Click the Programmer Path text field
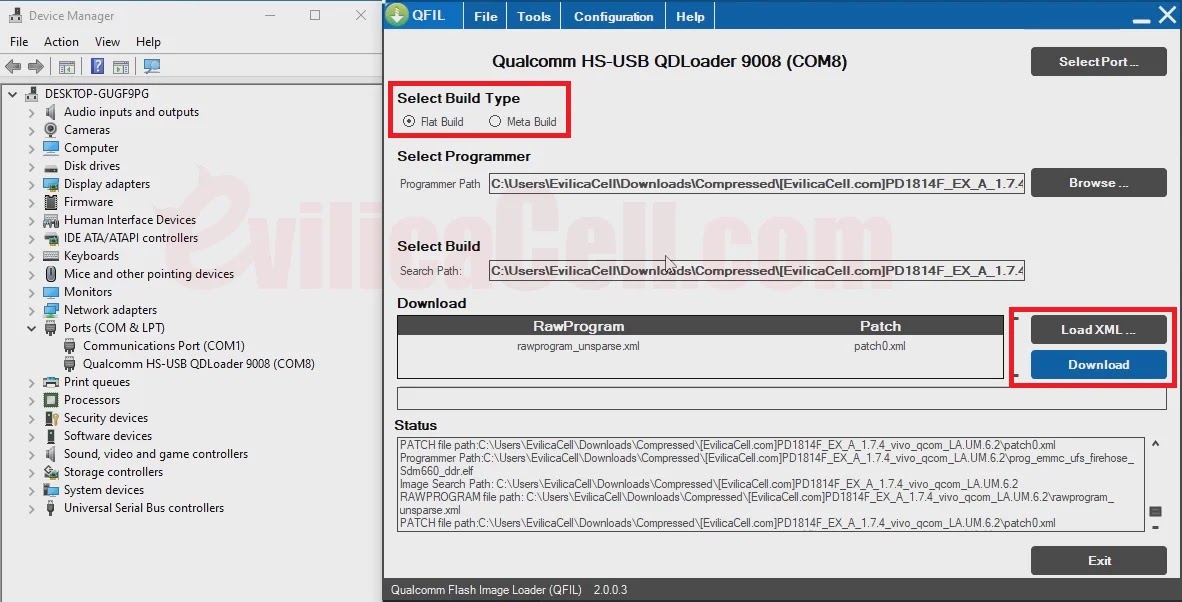This screenshot has width=1182, height=602. coord(756,184)
